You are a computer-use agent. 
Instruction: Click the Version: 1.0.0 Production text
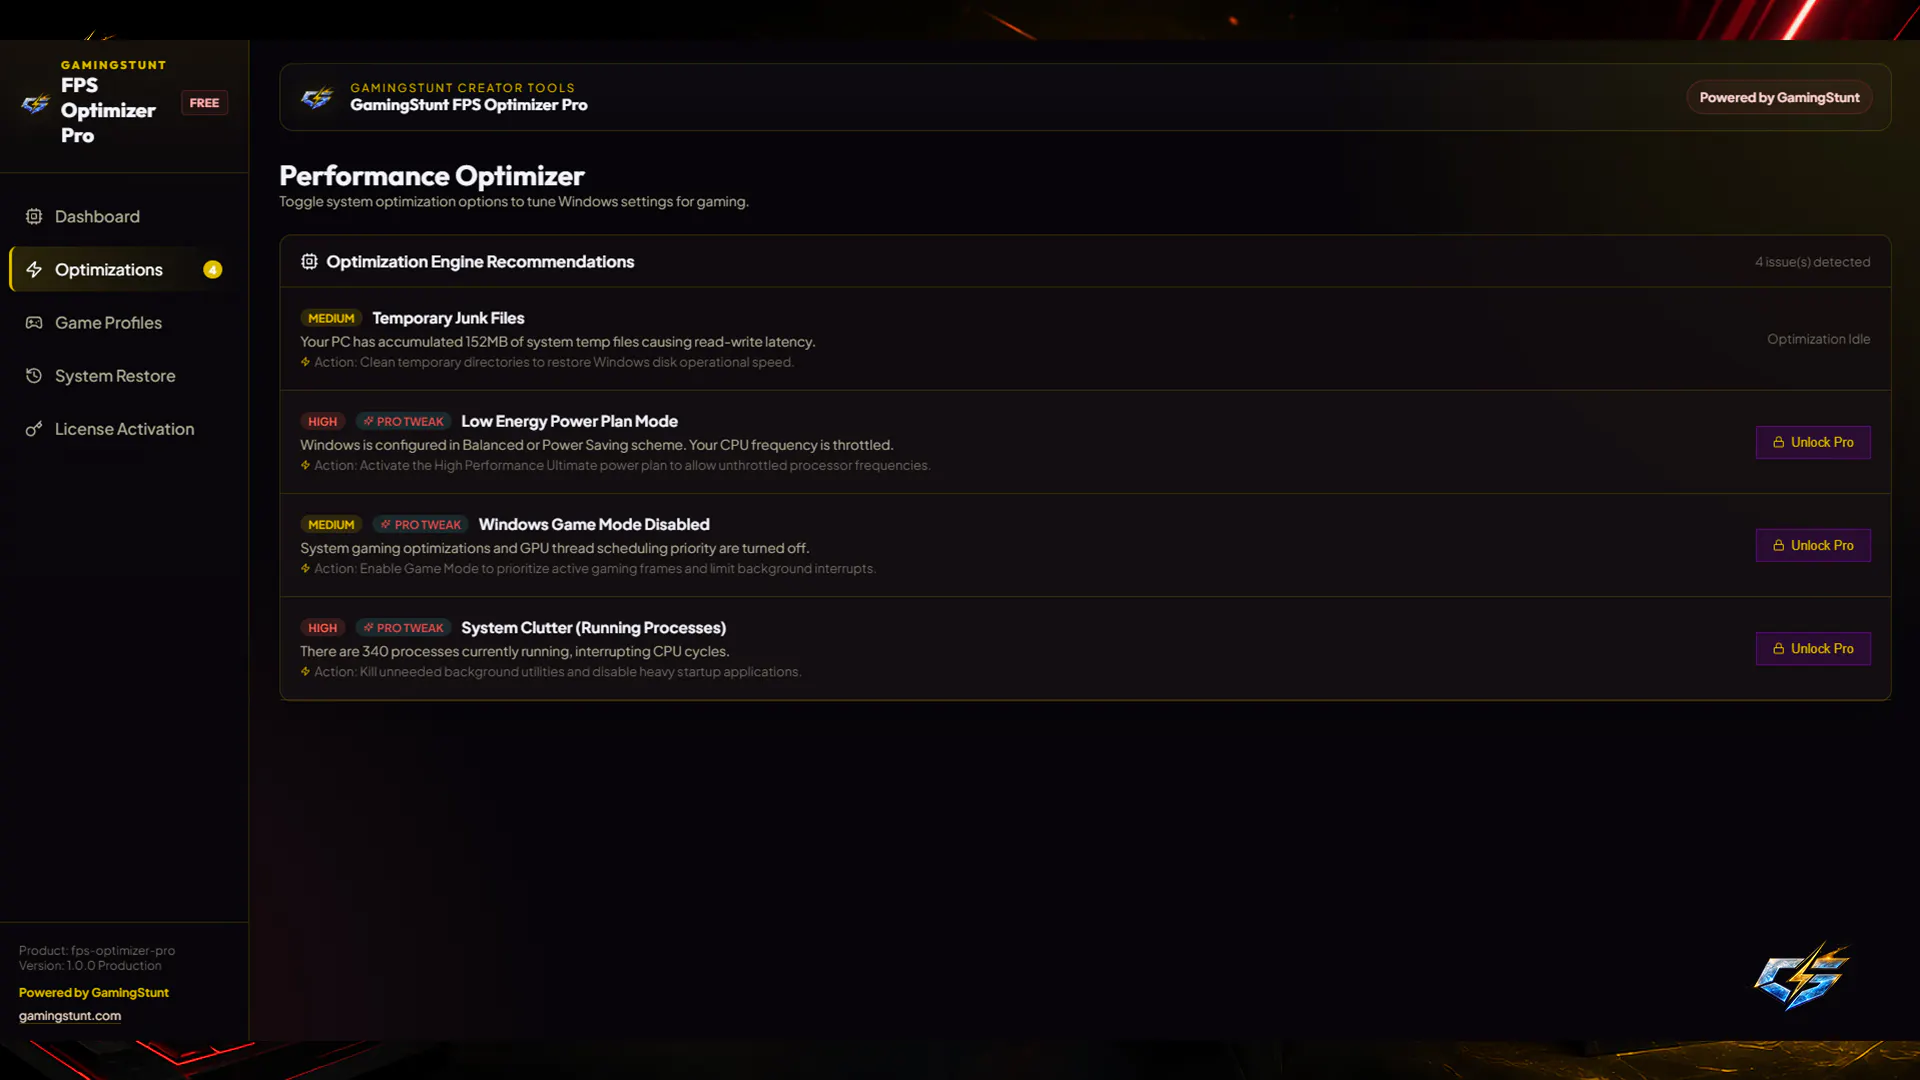click(x=90, y=965)
